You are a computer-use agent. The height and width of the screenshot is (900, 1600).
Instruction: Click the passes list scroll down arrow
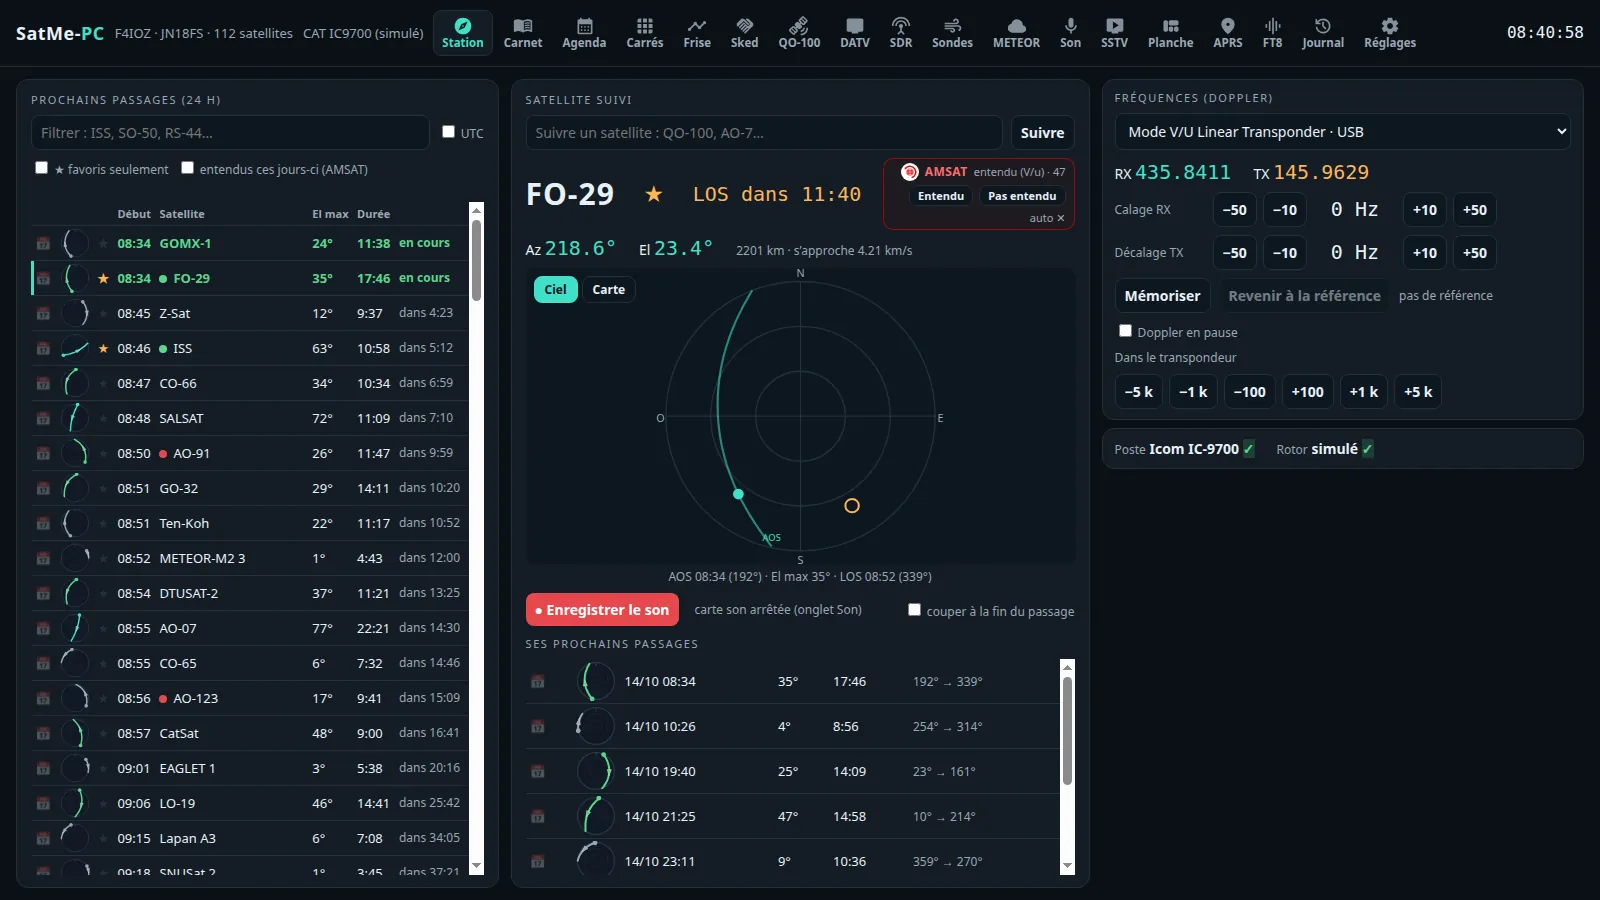point(476,866)
